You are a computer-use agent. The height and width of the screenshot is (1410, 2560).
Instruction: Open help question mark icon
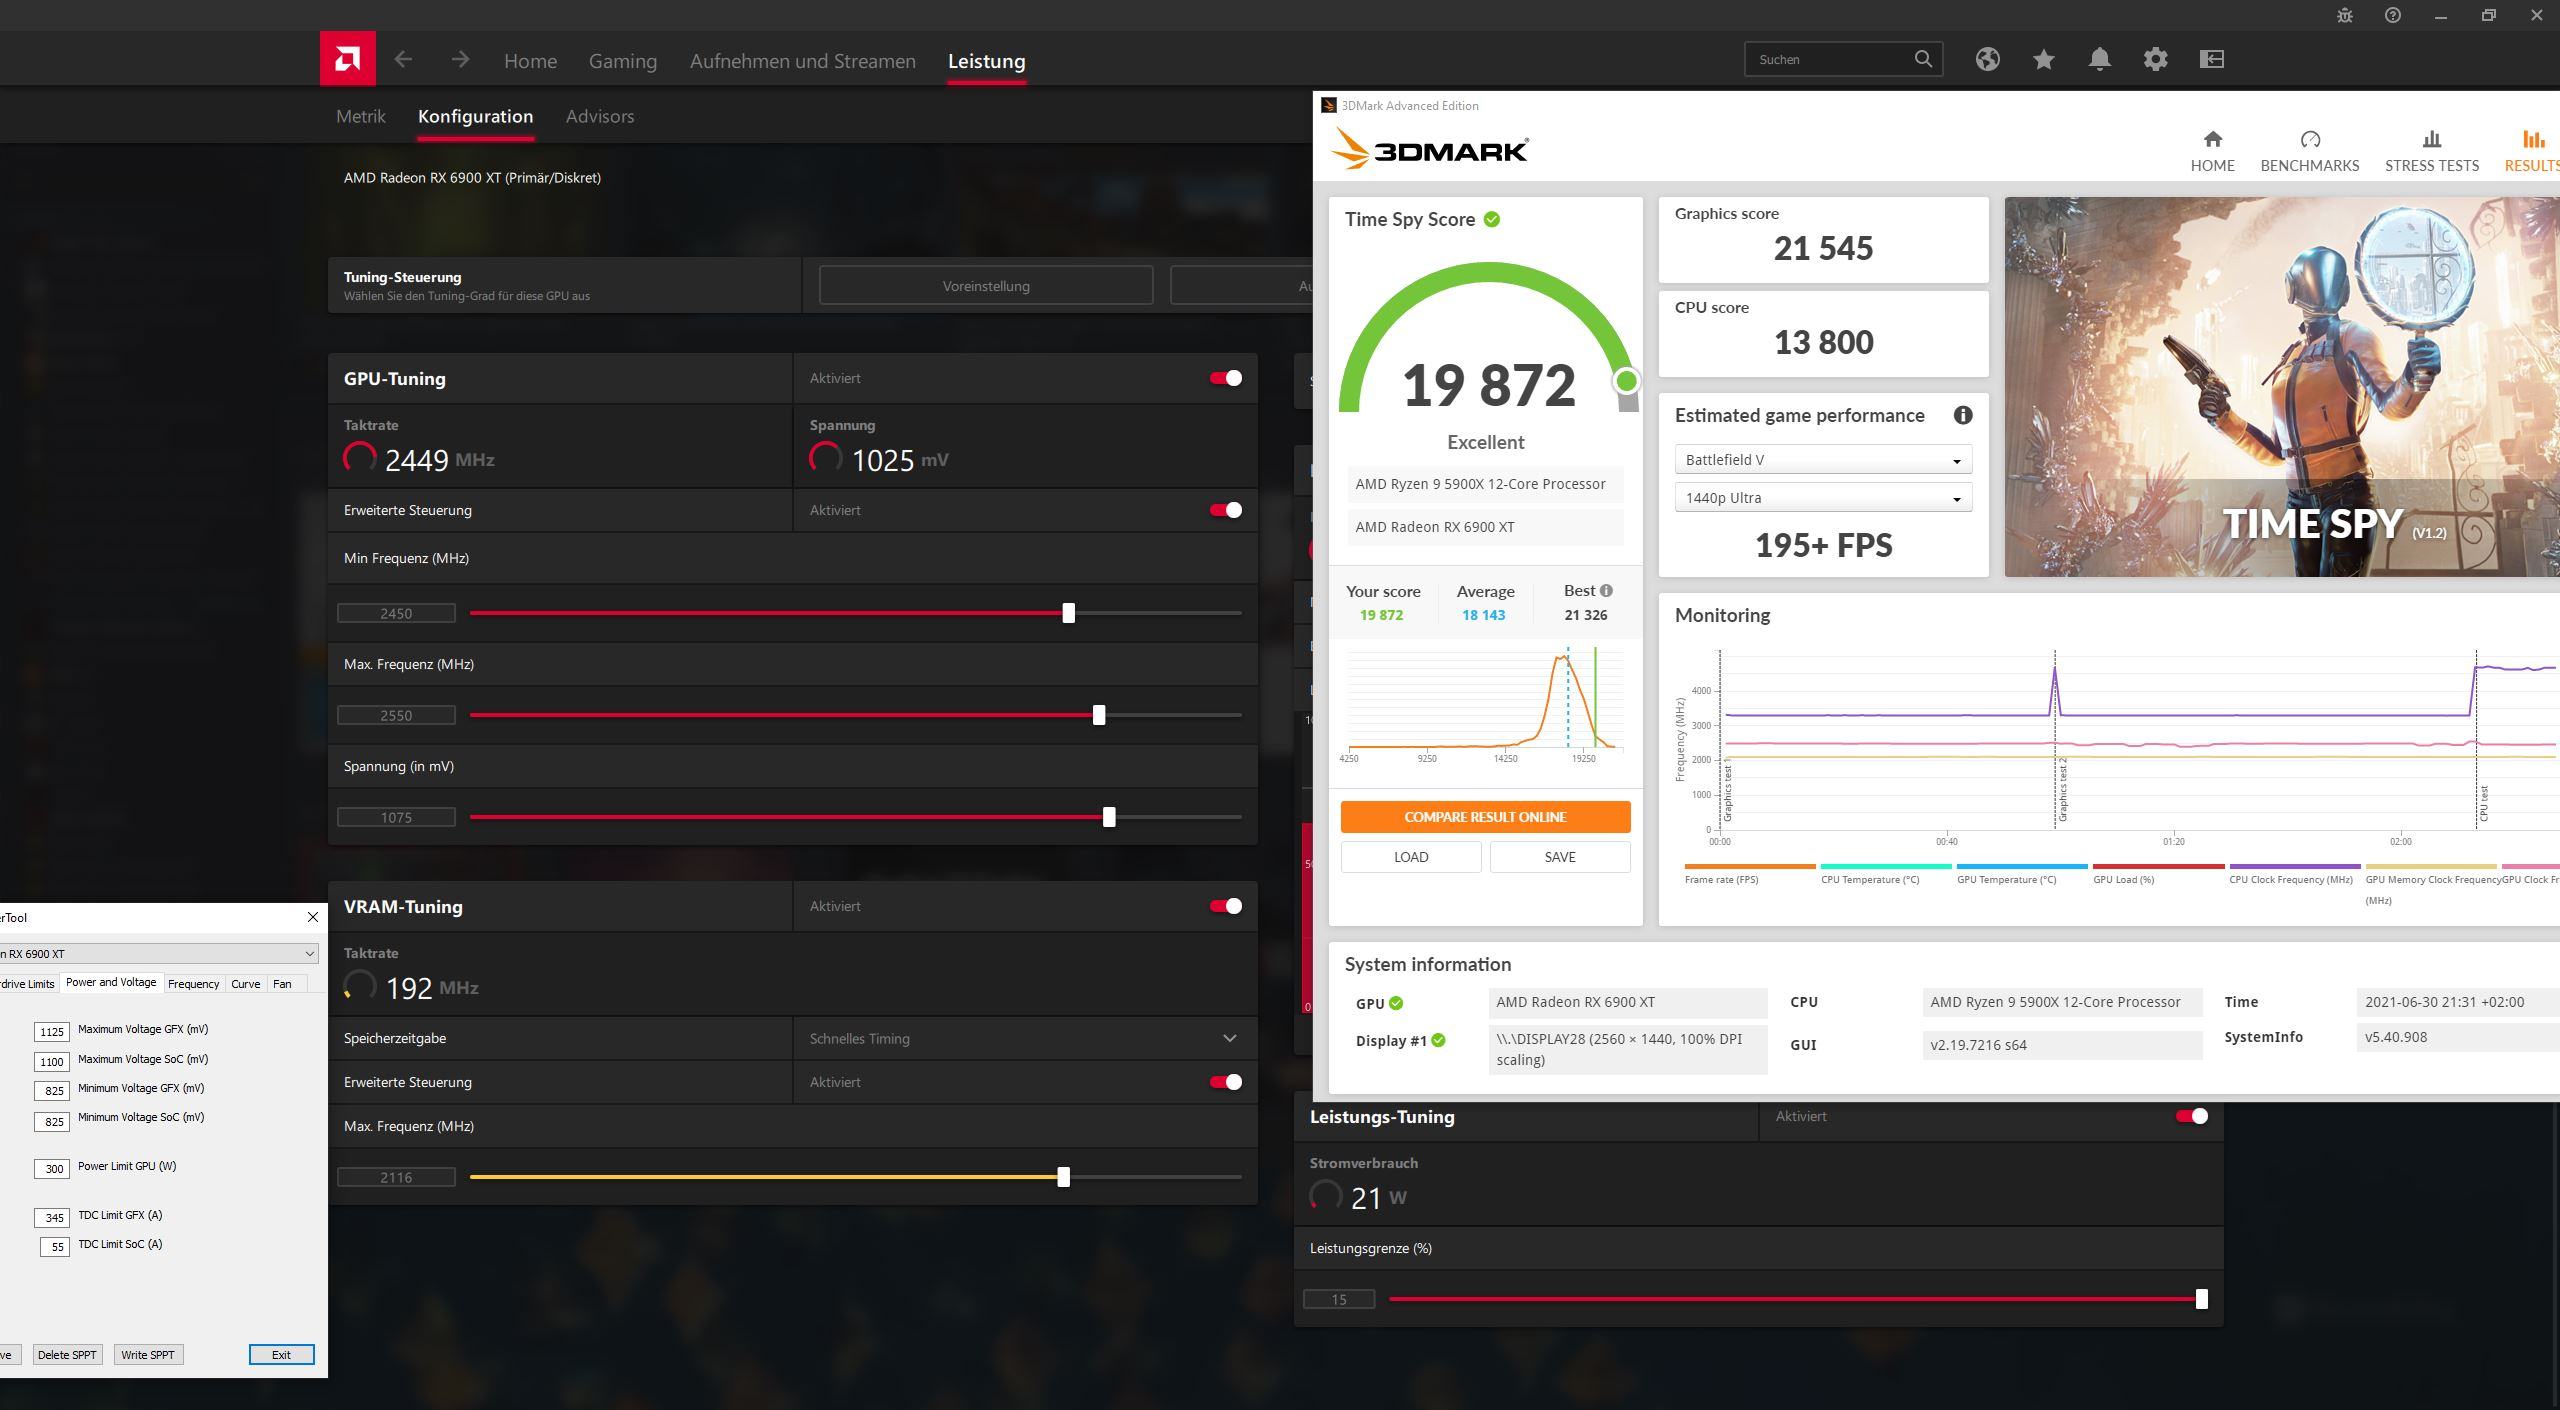point(2393,15)
